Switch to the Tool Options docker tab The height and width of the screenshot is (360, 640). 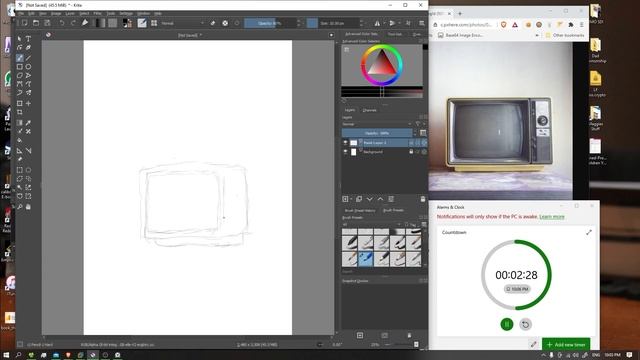(395, 34)
